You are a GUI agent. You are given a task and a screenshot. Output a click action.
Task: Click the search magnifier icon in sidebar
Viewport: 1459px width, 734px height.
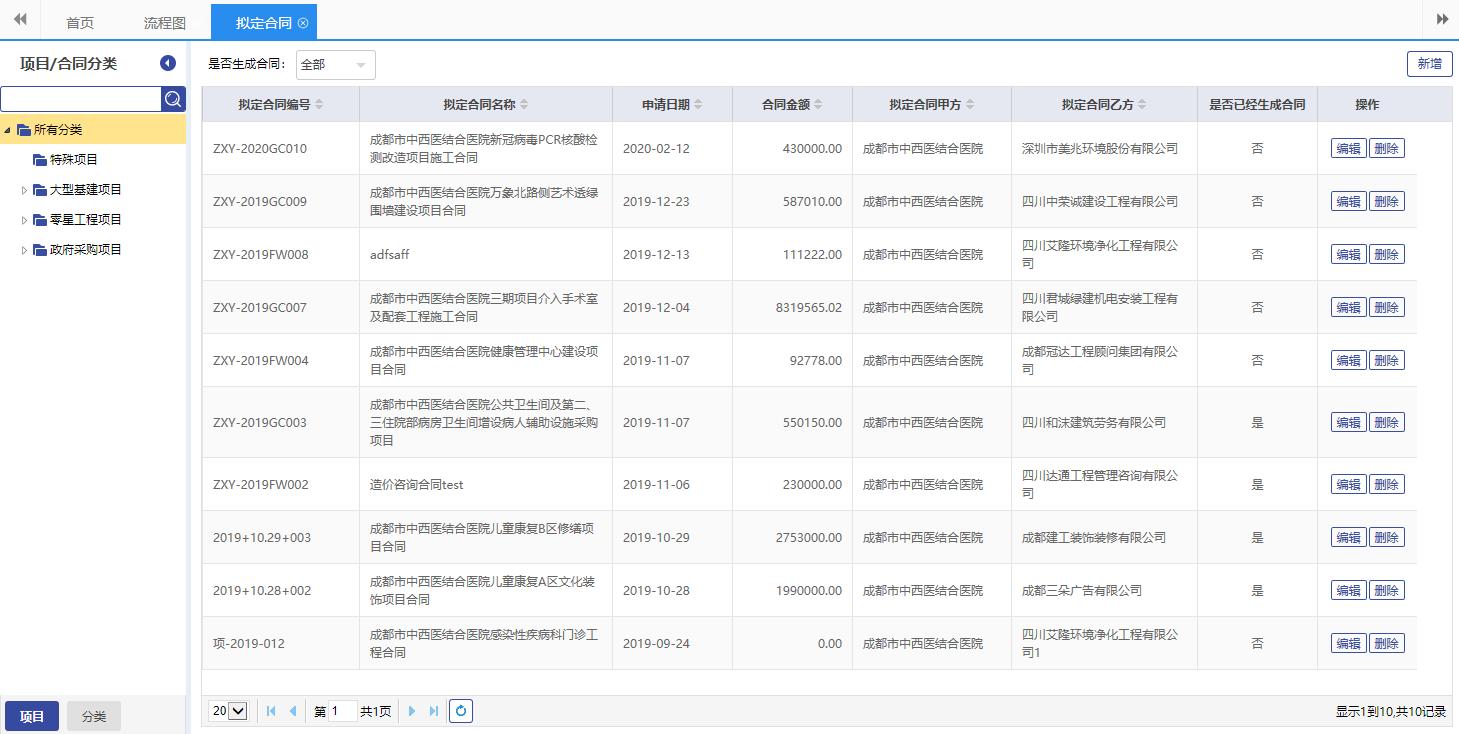click(173, 98)
